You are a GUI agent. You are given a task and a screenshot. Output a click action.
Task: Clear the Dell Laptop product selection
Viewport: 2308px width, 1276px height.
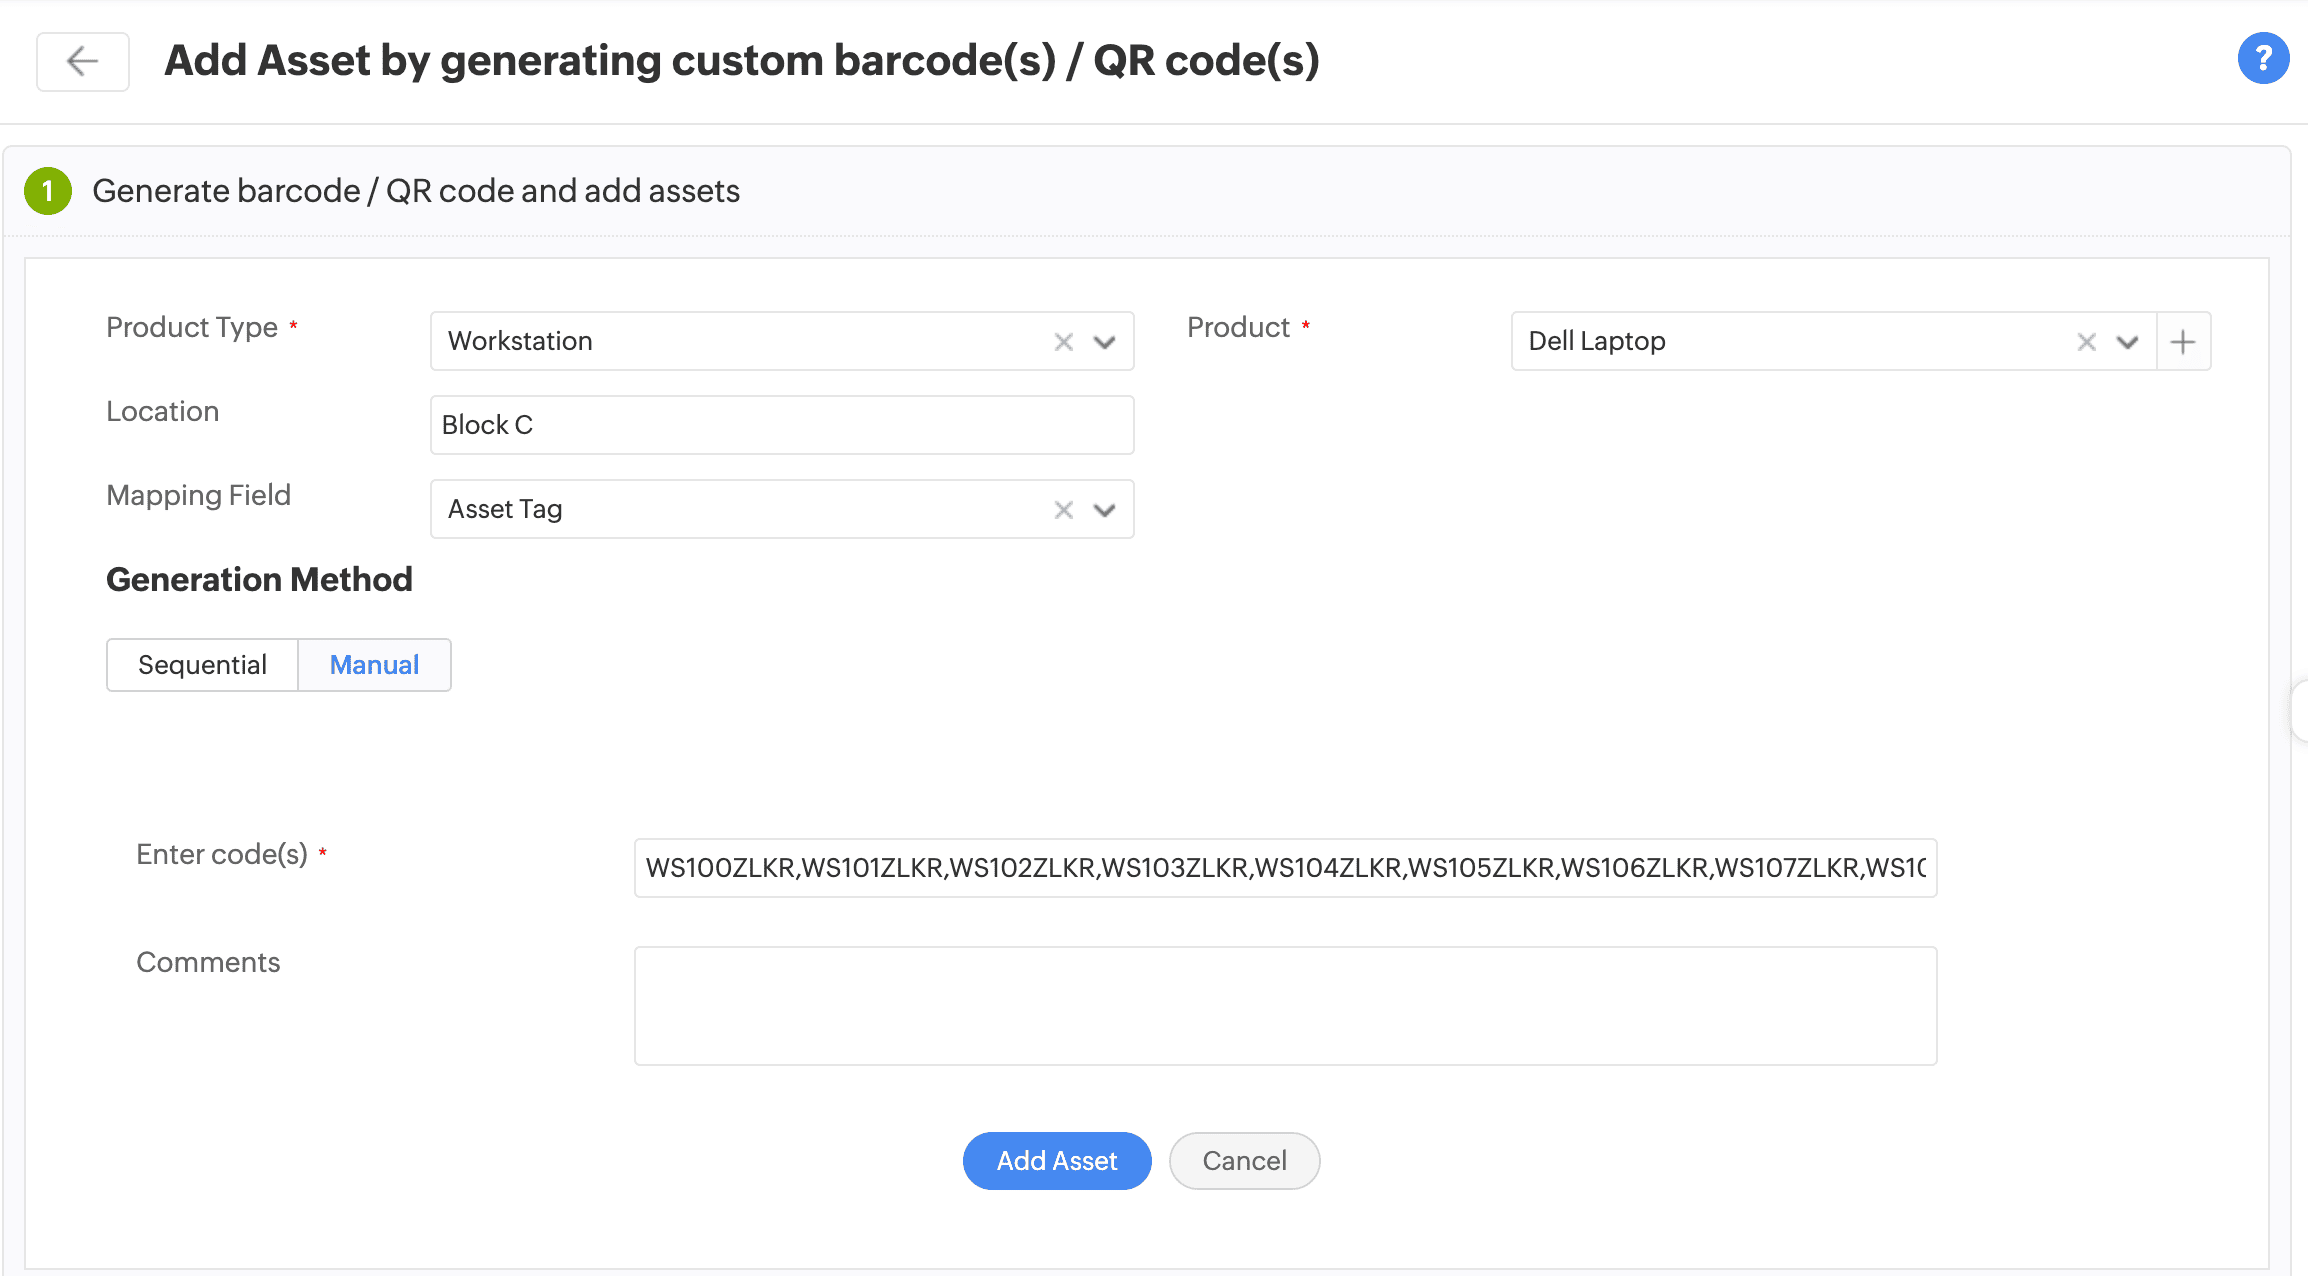click(x=2086, y=342)
